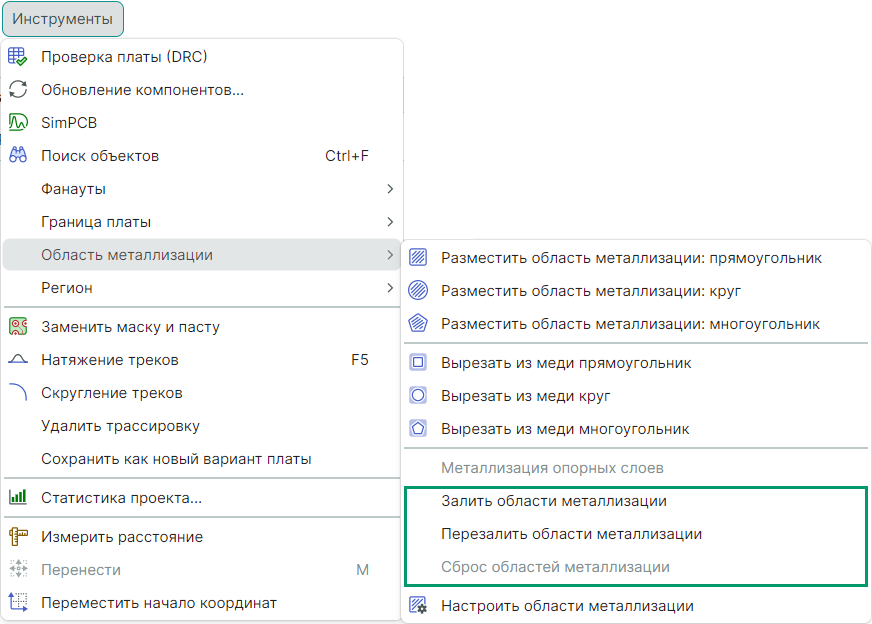Choose Залить области металлизации
872x624 pixels.
pyautogui.click(x=553, y=501)
